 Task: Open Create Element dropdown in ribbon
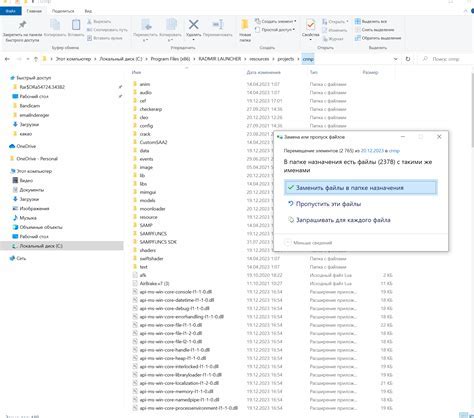(275, 21)
